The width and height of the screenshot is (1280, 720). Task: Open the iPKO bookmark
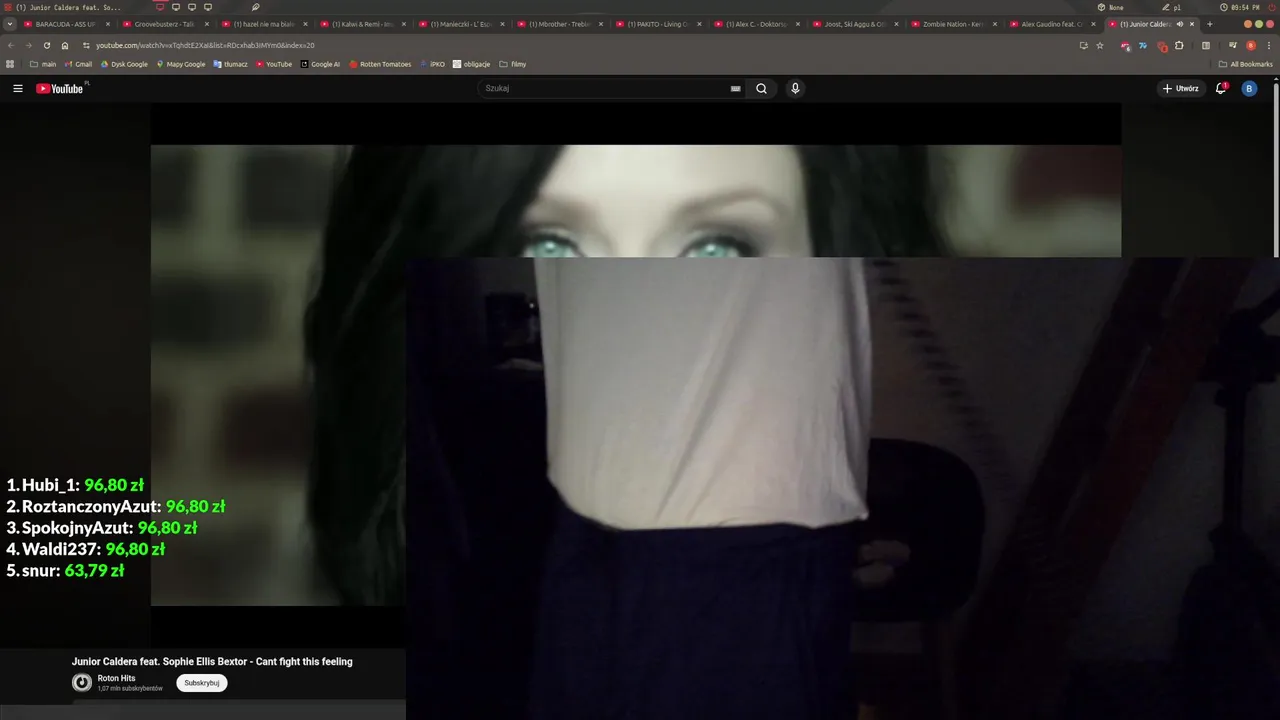(433, 64)
